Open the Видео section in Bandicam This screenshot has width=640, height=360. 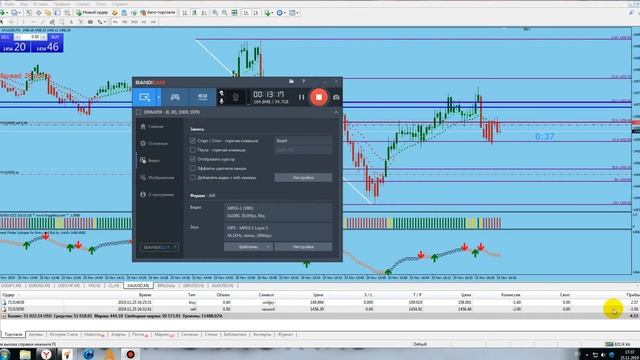click(x=150, y=161)
